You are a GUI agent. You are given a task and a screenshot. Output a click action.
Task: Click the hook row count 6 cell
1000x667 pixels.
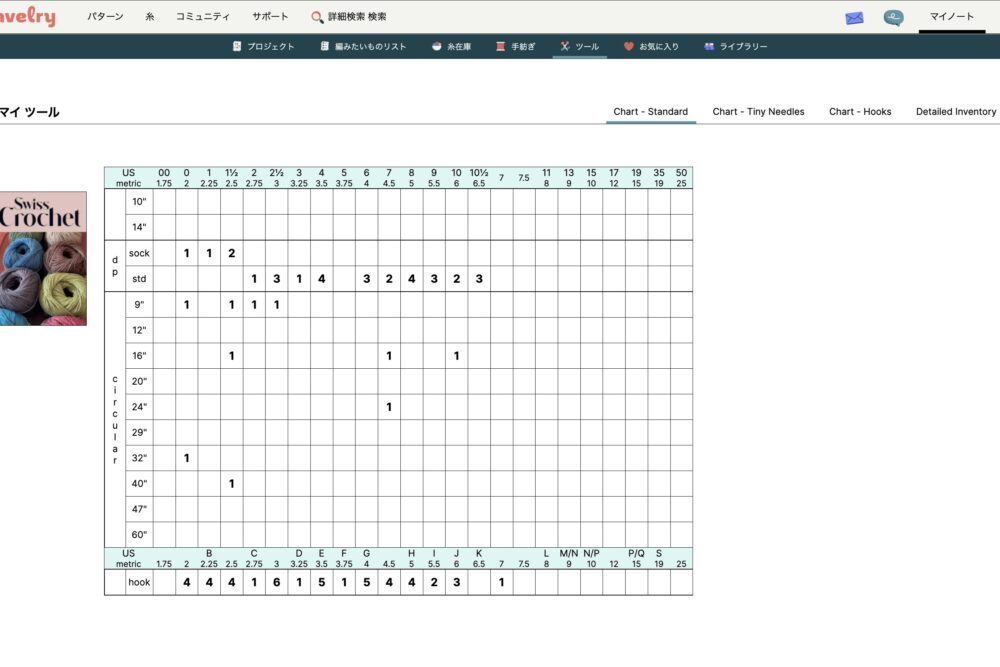pyautogui.click(x=276, y=582)
